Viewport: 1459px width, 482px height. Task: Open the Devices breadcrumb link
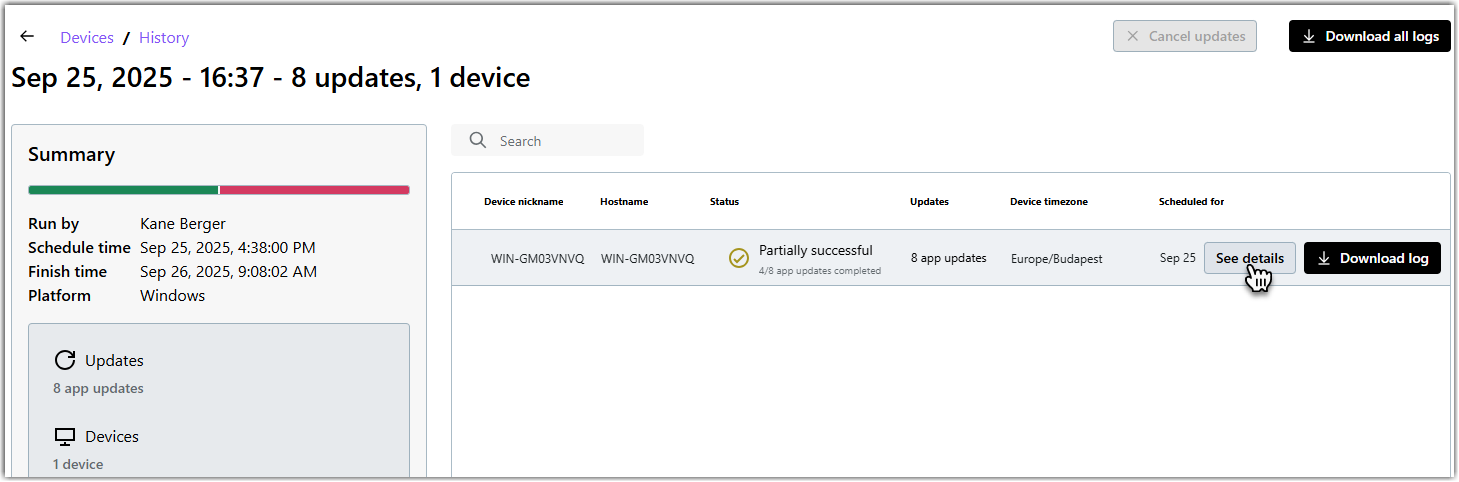(x=87, y=38)
